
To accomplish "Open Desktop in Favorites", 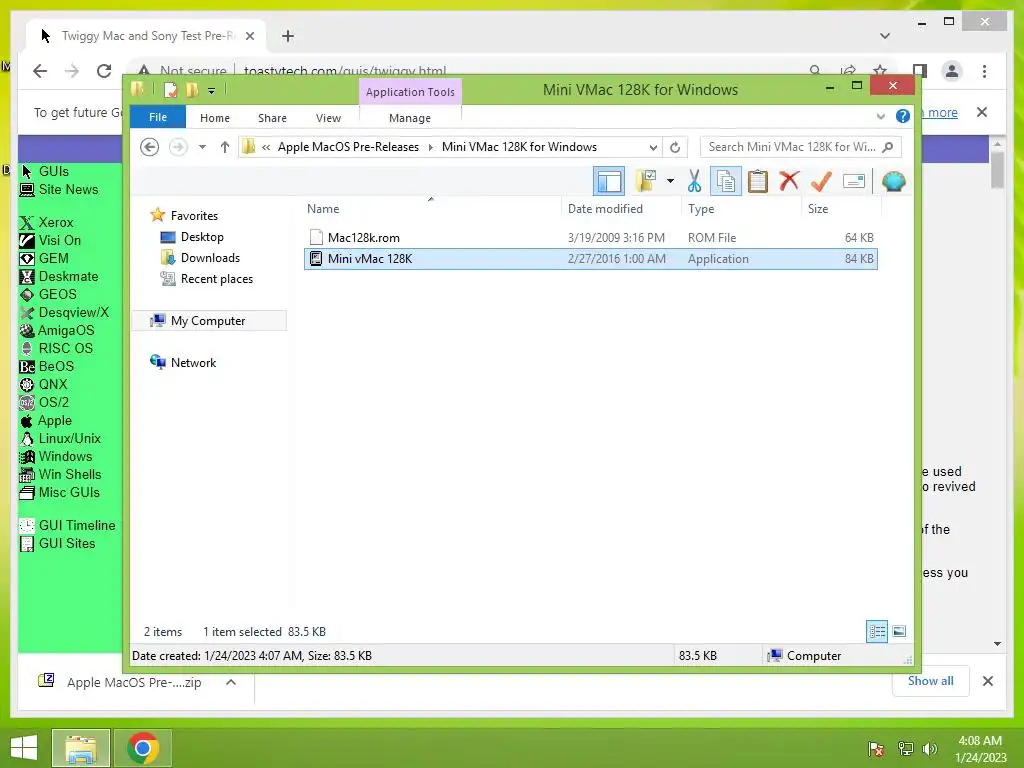I will (x=202, y=237).
